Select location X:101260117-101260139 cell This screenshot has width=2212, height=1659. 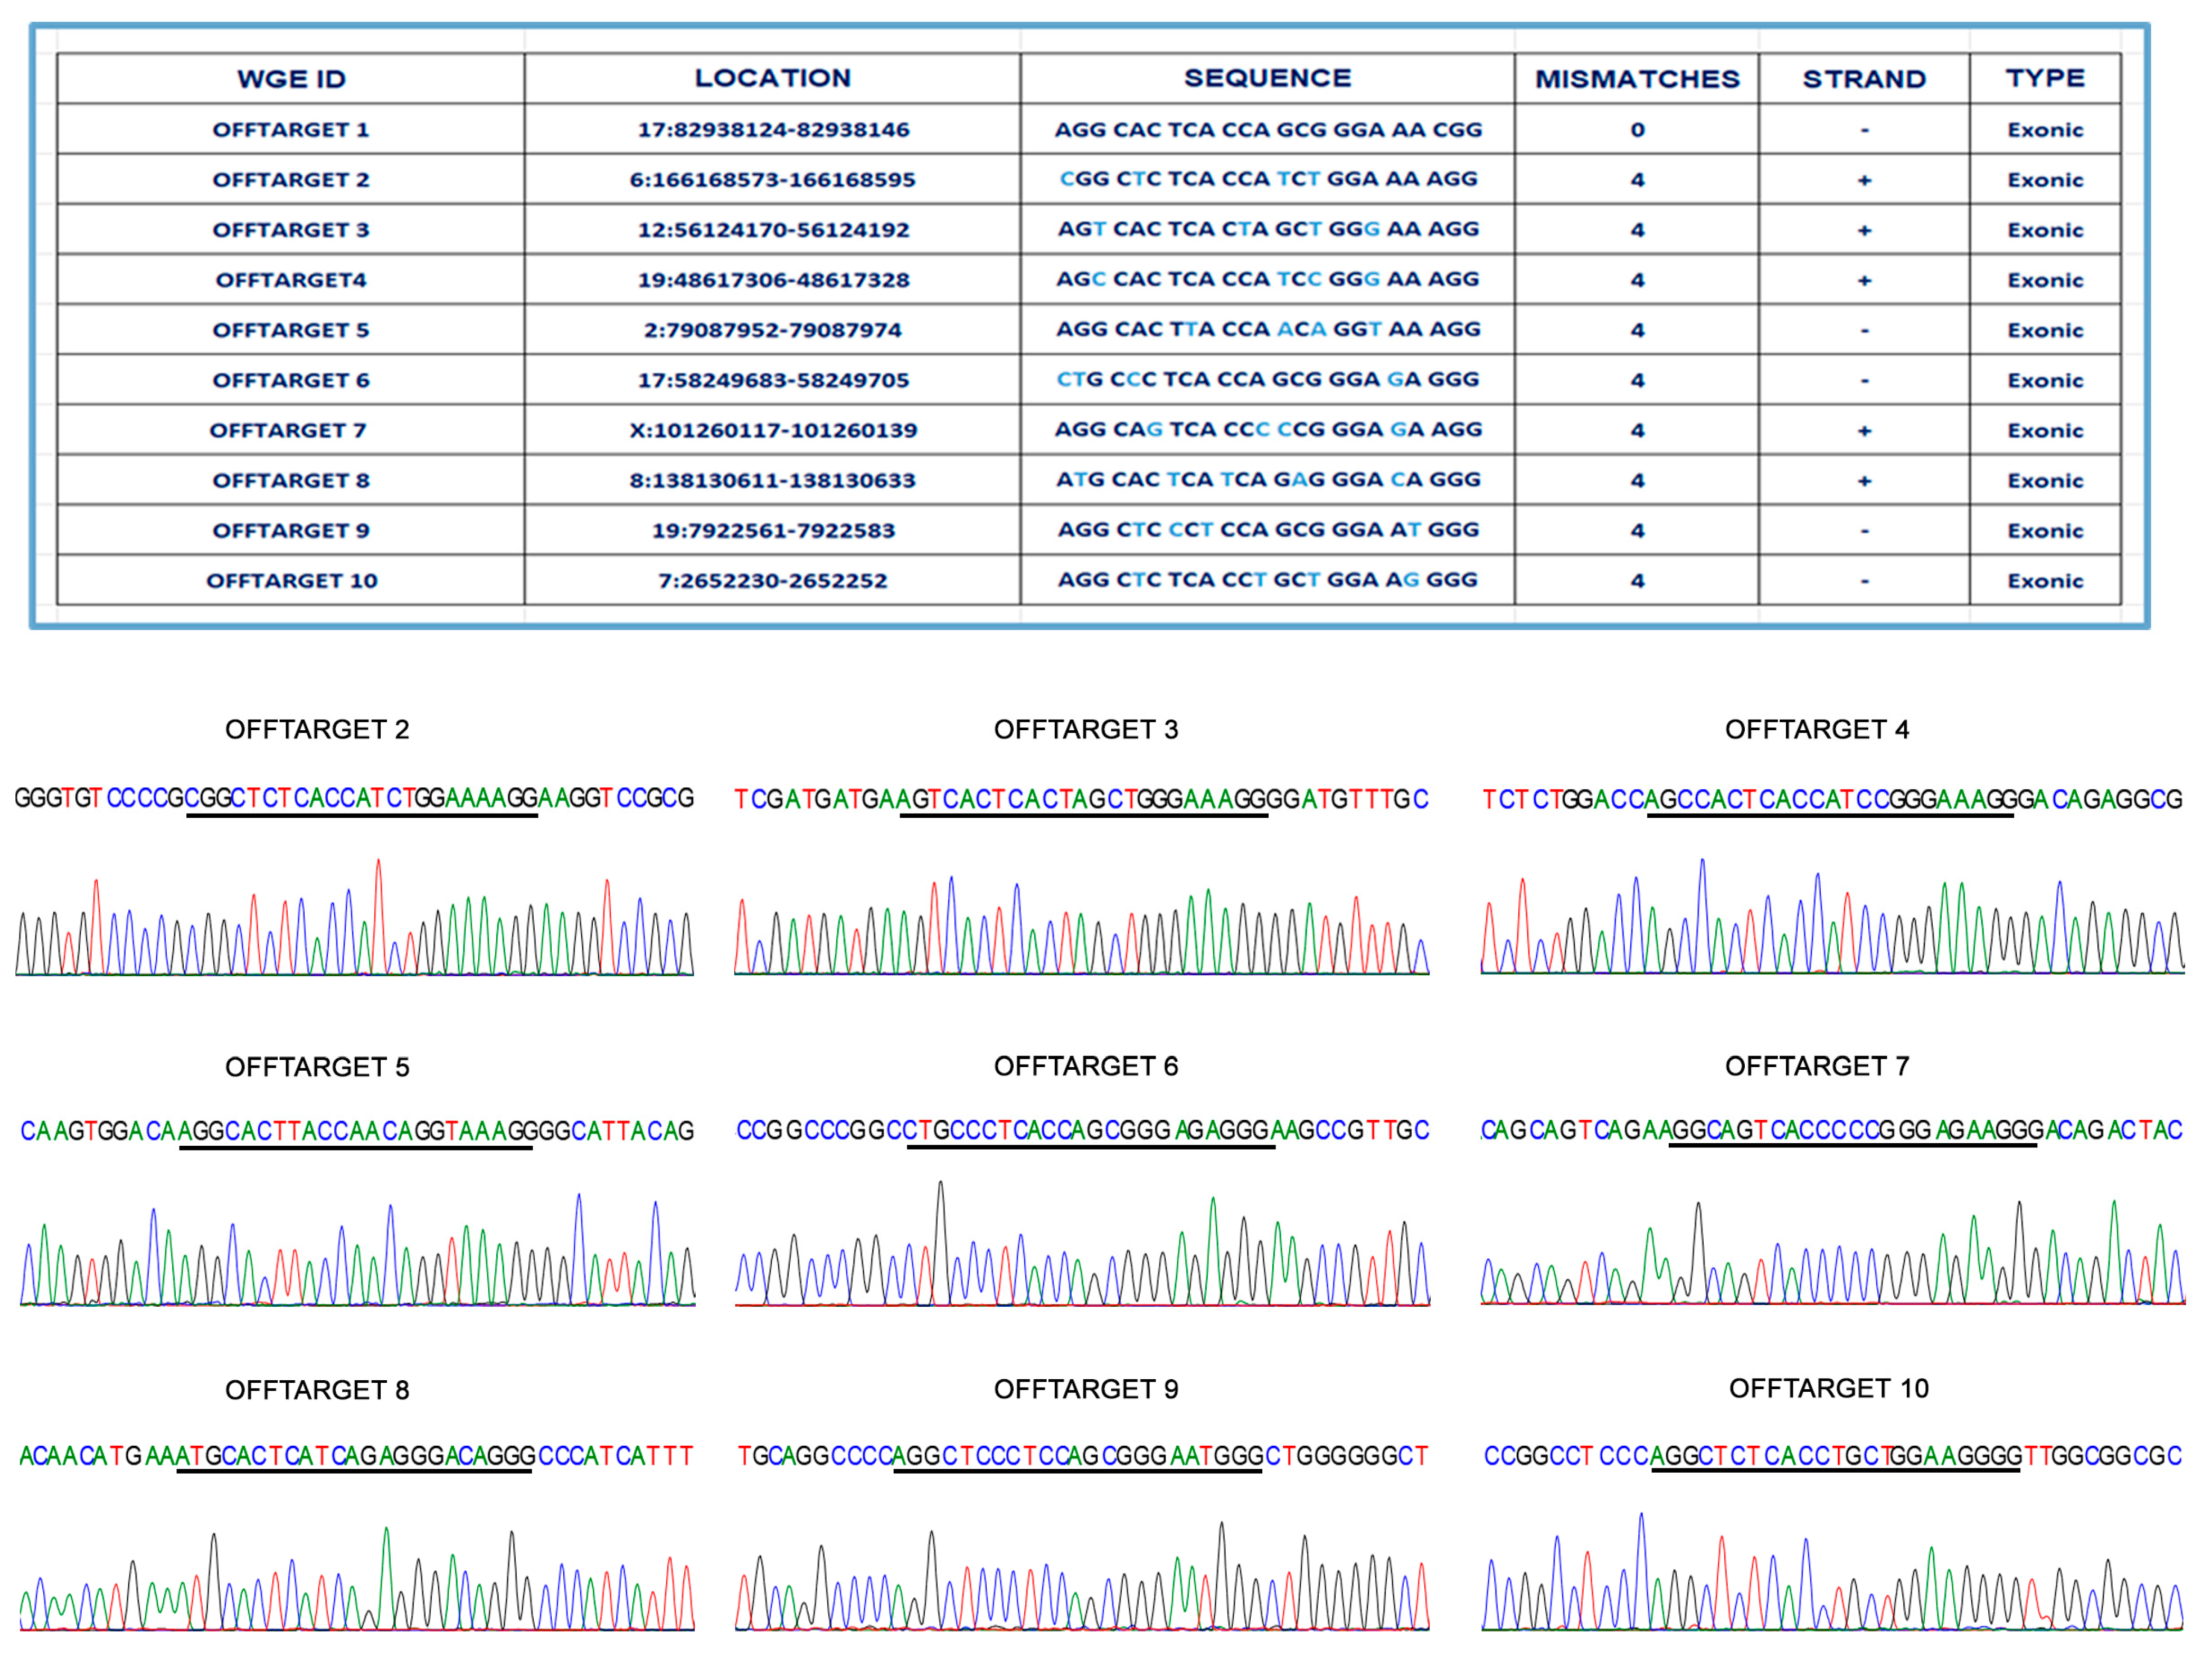click(772, 430)
